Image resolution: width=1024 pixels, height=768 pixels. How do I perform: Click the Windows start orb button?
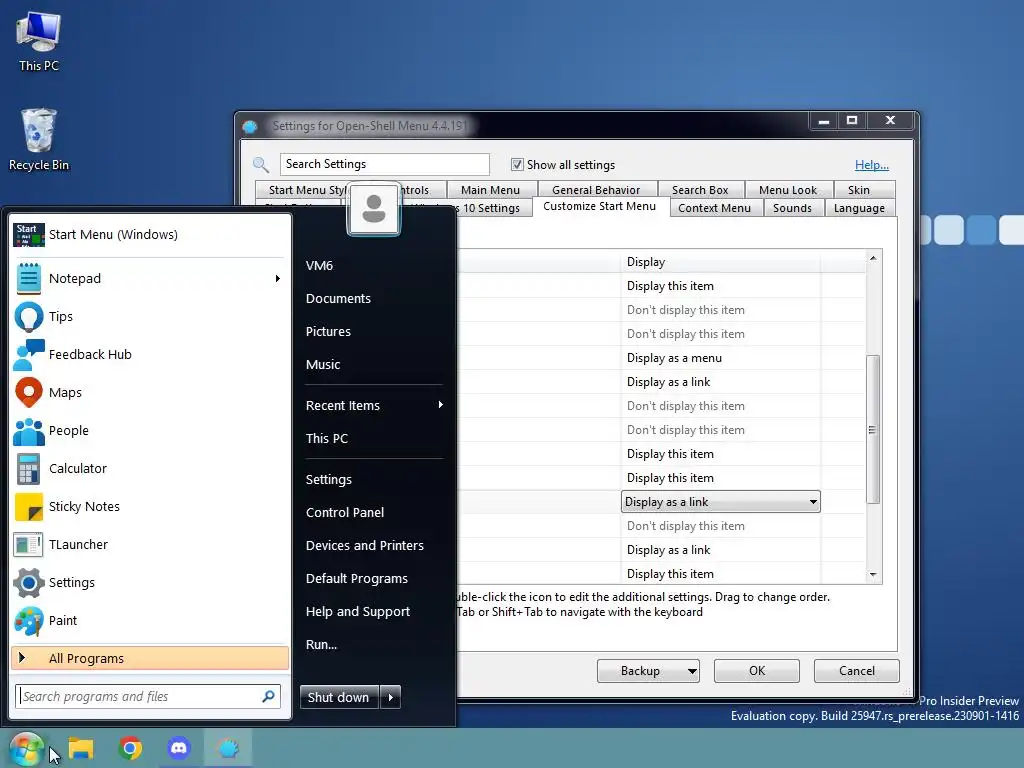click(x=26, y=748)
